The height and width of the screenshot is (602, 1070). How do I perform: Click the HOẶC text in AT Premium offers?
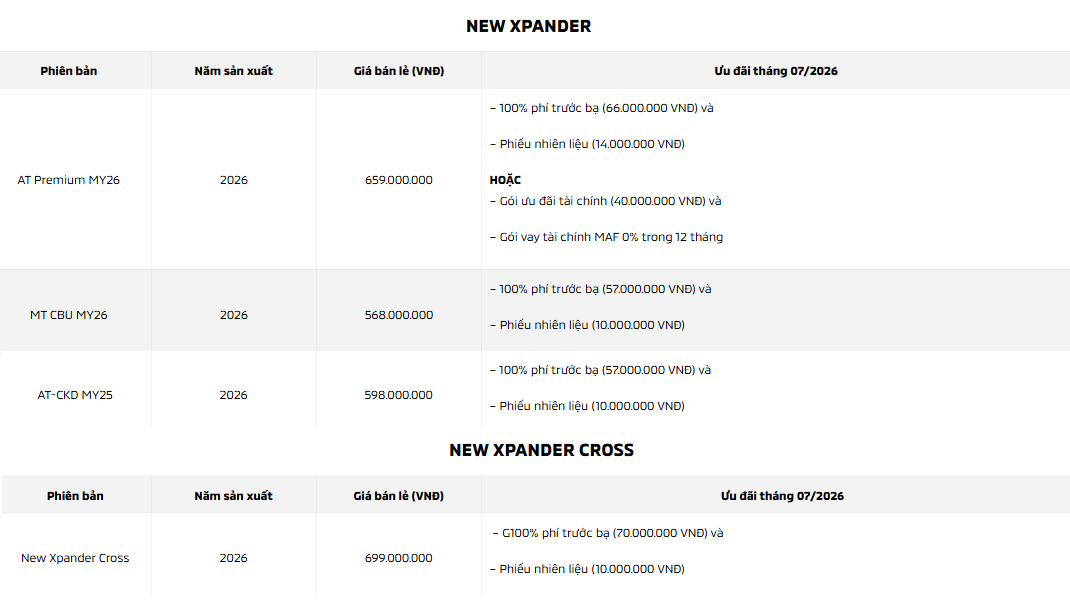[505, 180]
